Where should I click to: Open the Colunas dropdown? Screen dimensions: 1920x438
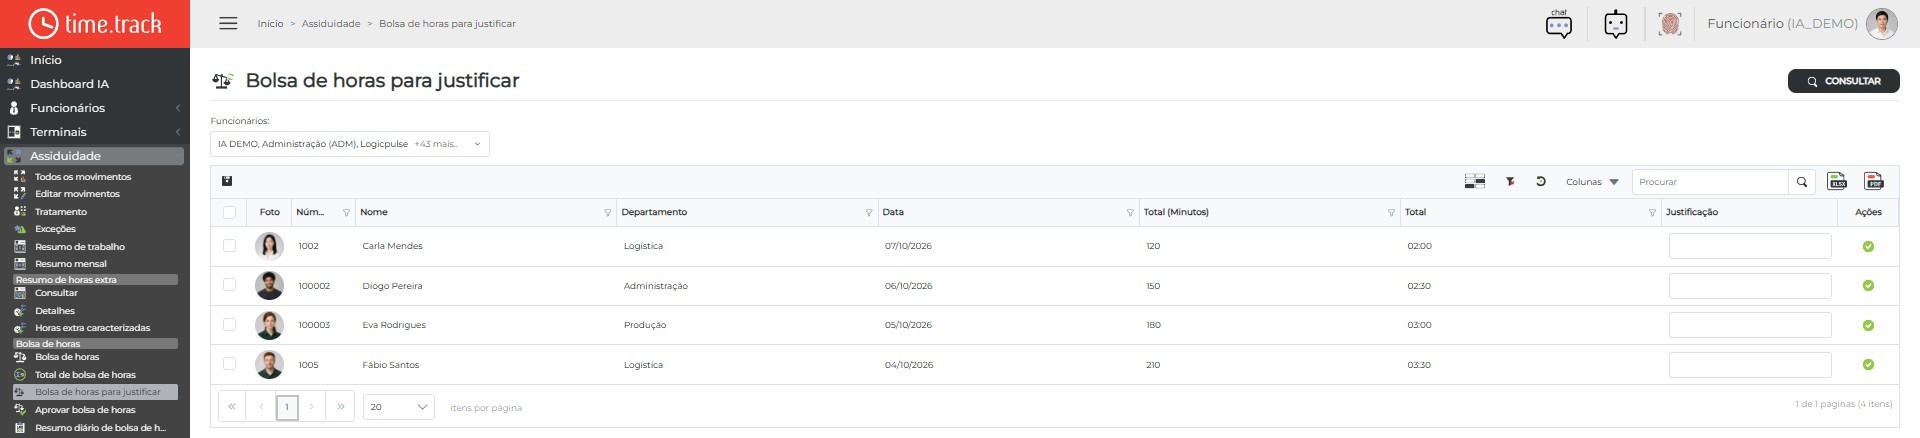tap(1592, 182)
